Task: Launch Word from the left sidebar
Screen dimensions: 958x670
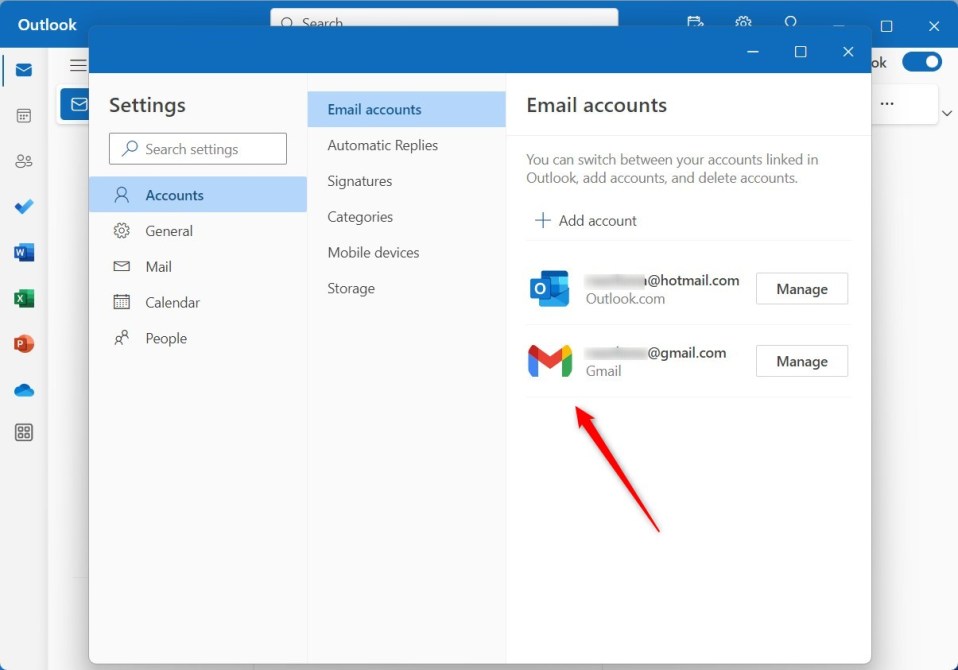Action: 22,252
